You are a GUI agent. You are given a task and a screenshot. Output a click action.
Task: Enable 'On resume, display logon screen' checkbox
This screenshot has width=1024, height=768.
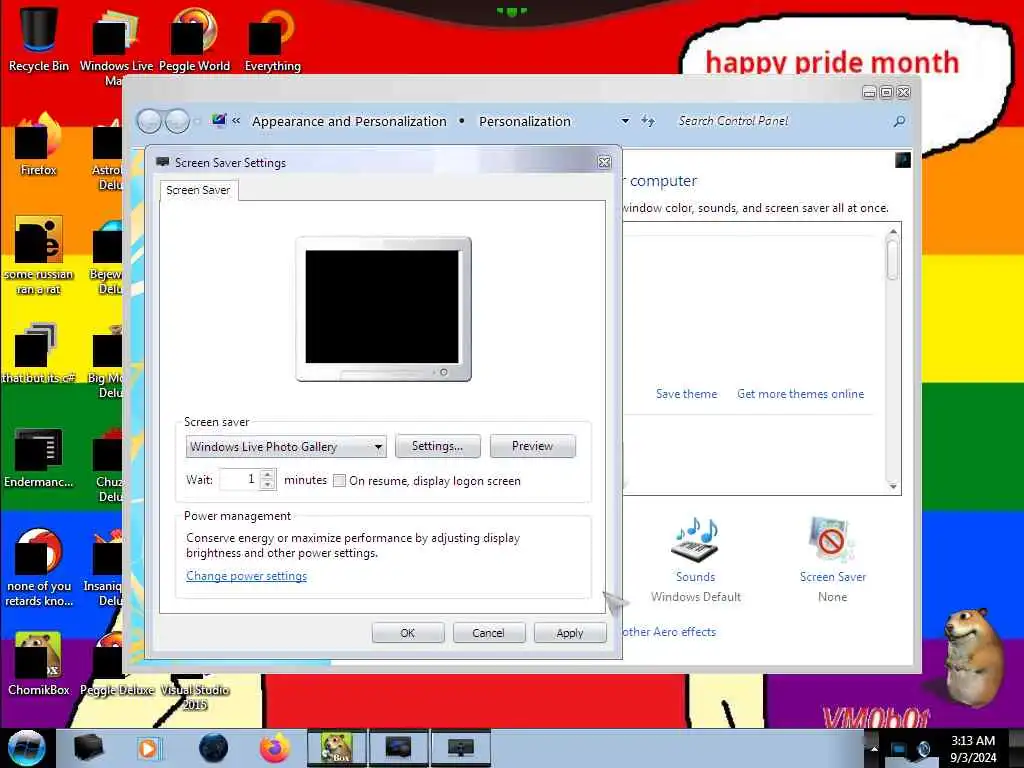[x=339, y=481]
